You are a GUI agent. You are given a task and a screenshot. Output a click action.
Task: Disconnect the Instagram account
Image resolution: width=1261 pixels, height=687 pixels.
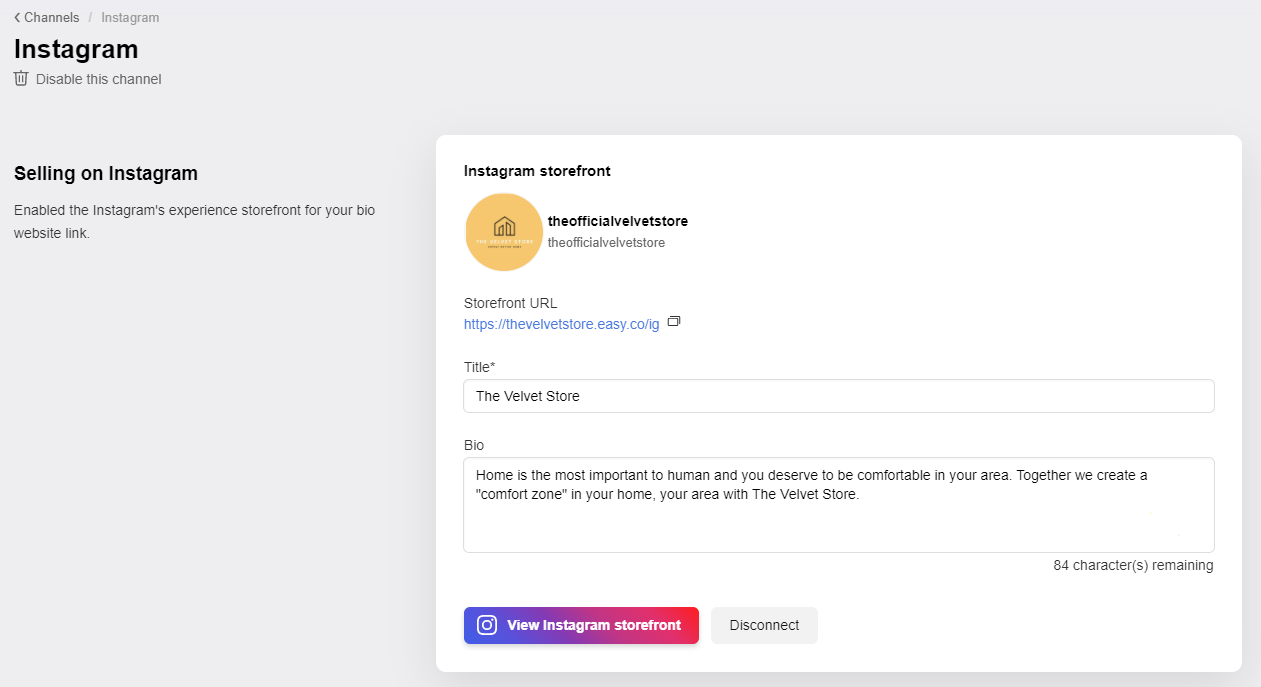click(x=764, y=625)
